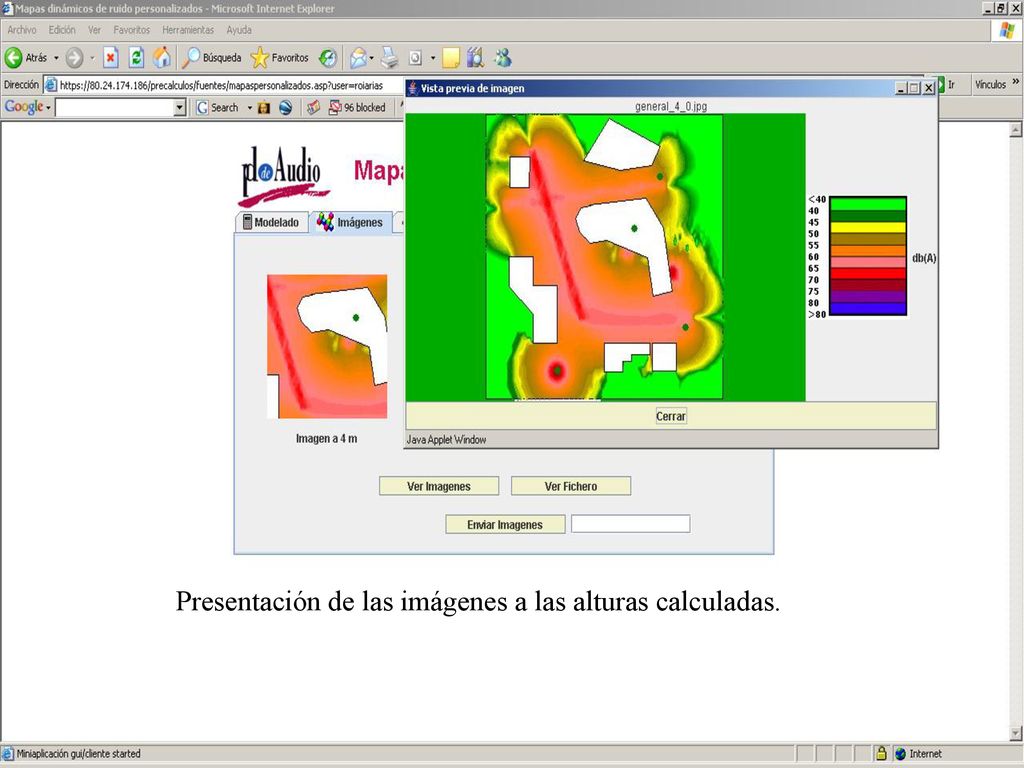1024x768 pixels.
Task: Open the Edit icon dropdown arrow
Action: coord(432,58)
